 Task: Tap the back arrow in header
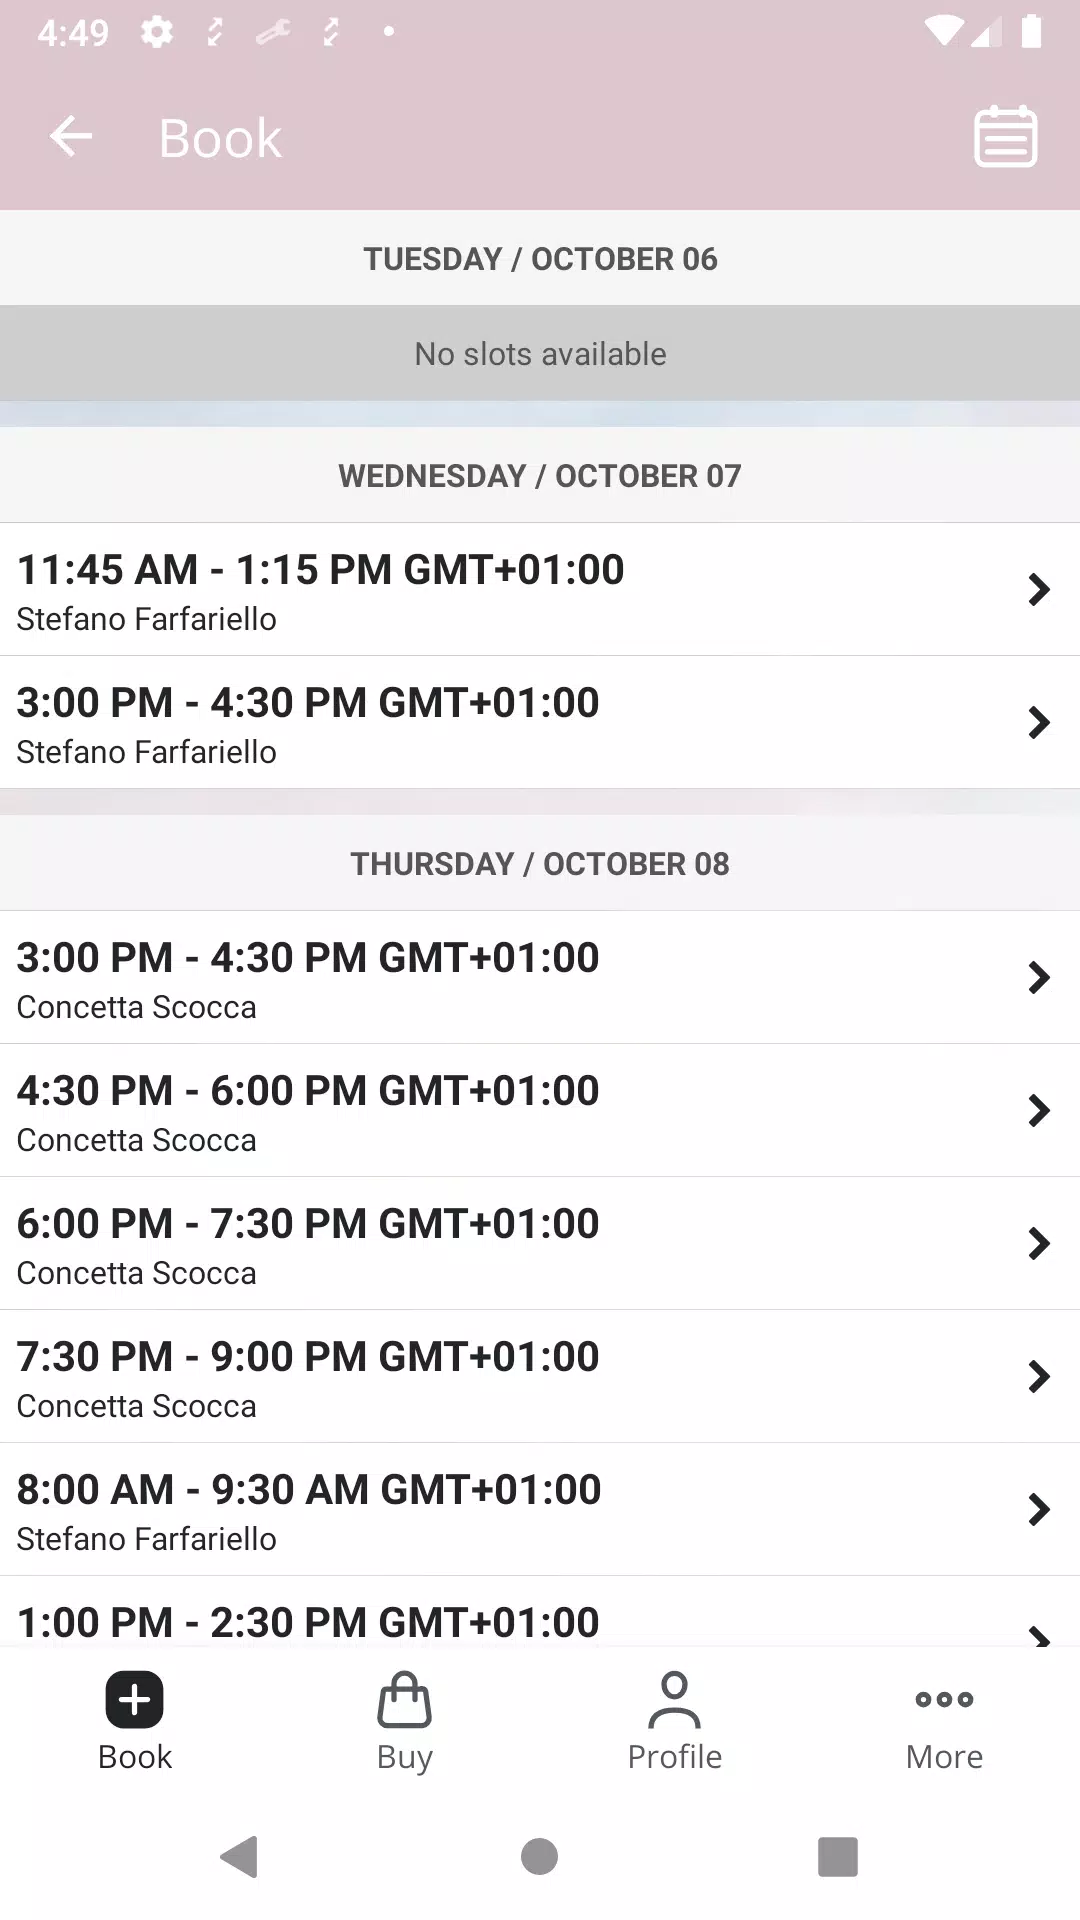[71, 137]
